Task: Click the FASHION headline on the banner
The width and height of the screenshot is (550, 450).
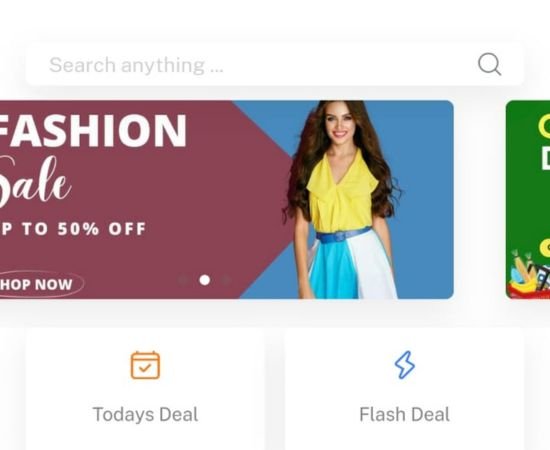Action: coord(93,130)
